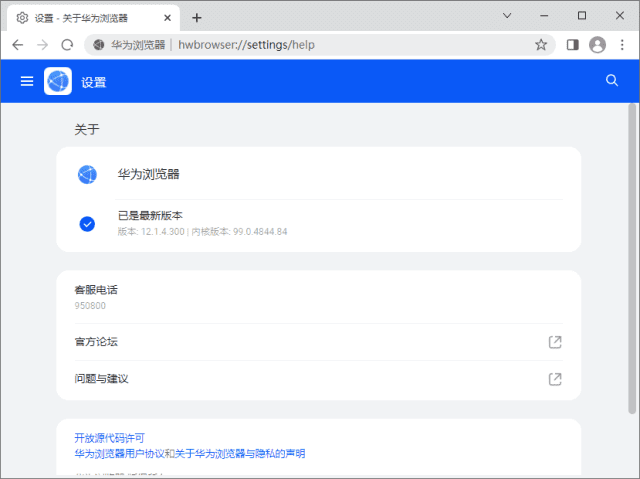640x479 pixels.
Task: Open settings search magnifier icon
Action: 612,81
